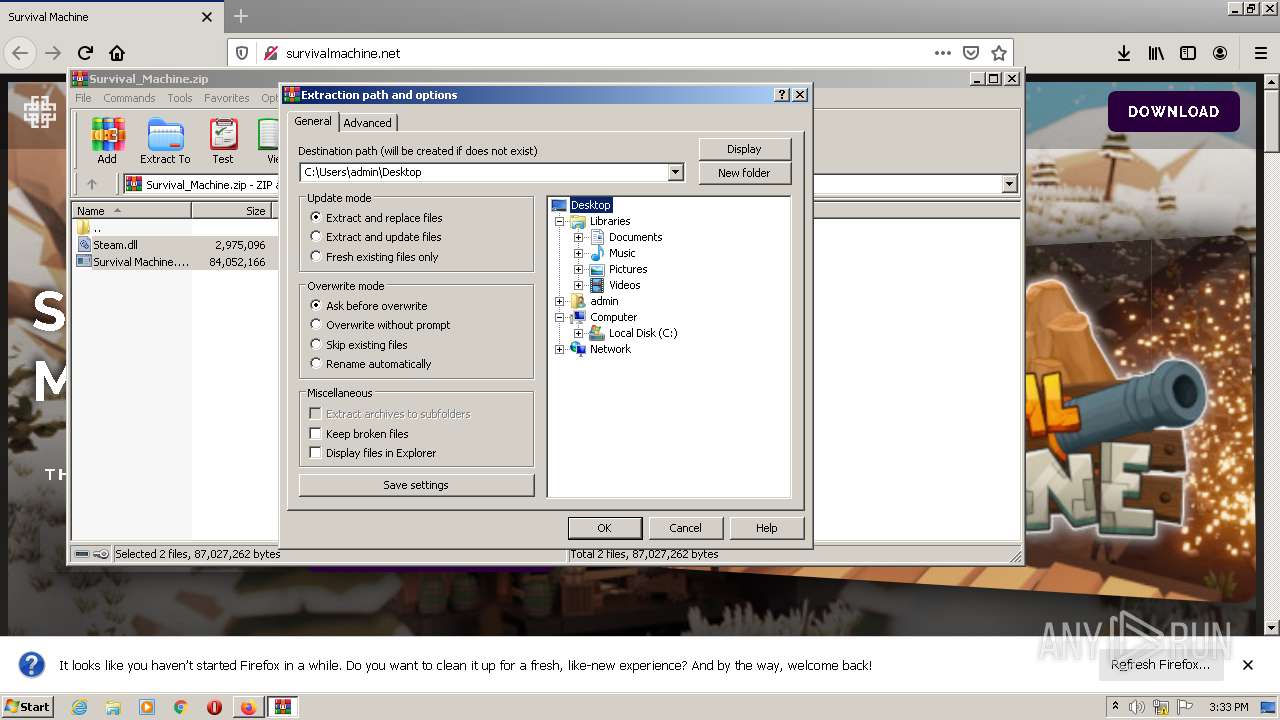Expand the Videos tree node

(578, 285)
